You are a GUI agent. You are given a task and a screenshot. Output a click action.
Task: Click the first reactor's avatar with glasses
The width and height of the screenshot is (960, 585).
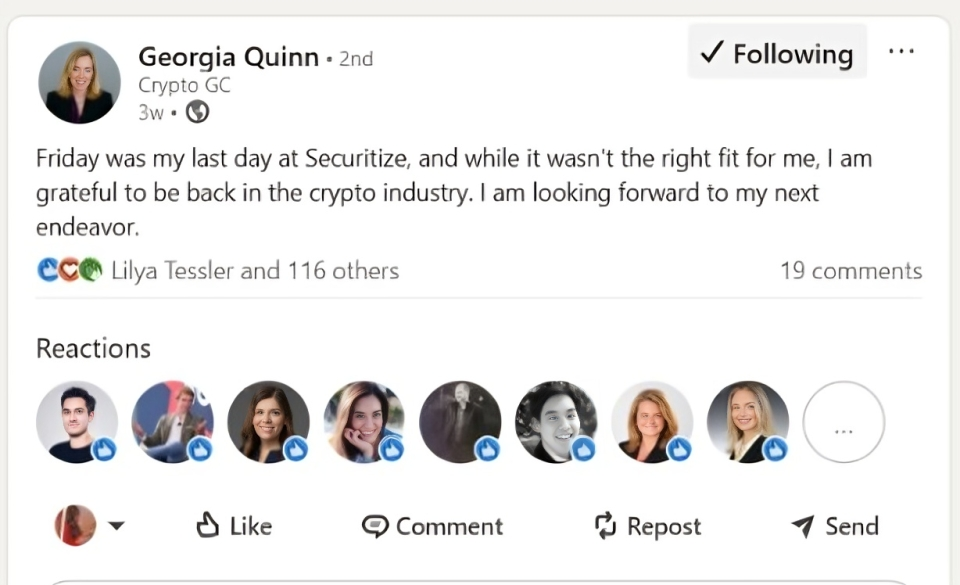click(x=77, y=422)
